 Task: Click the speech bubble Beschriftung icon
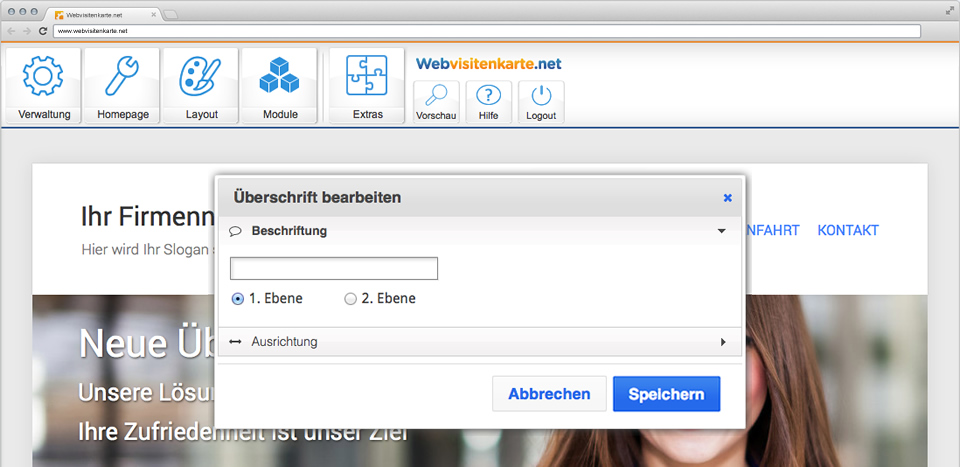click(x=235, y=231)
